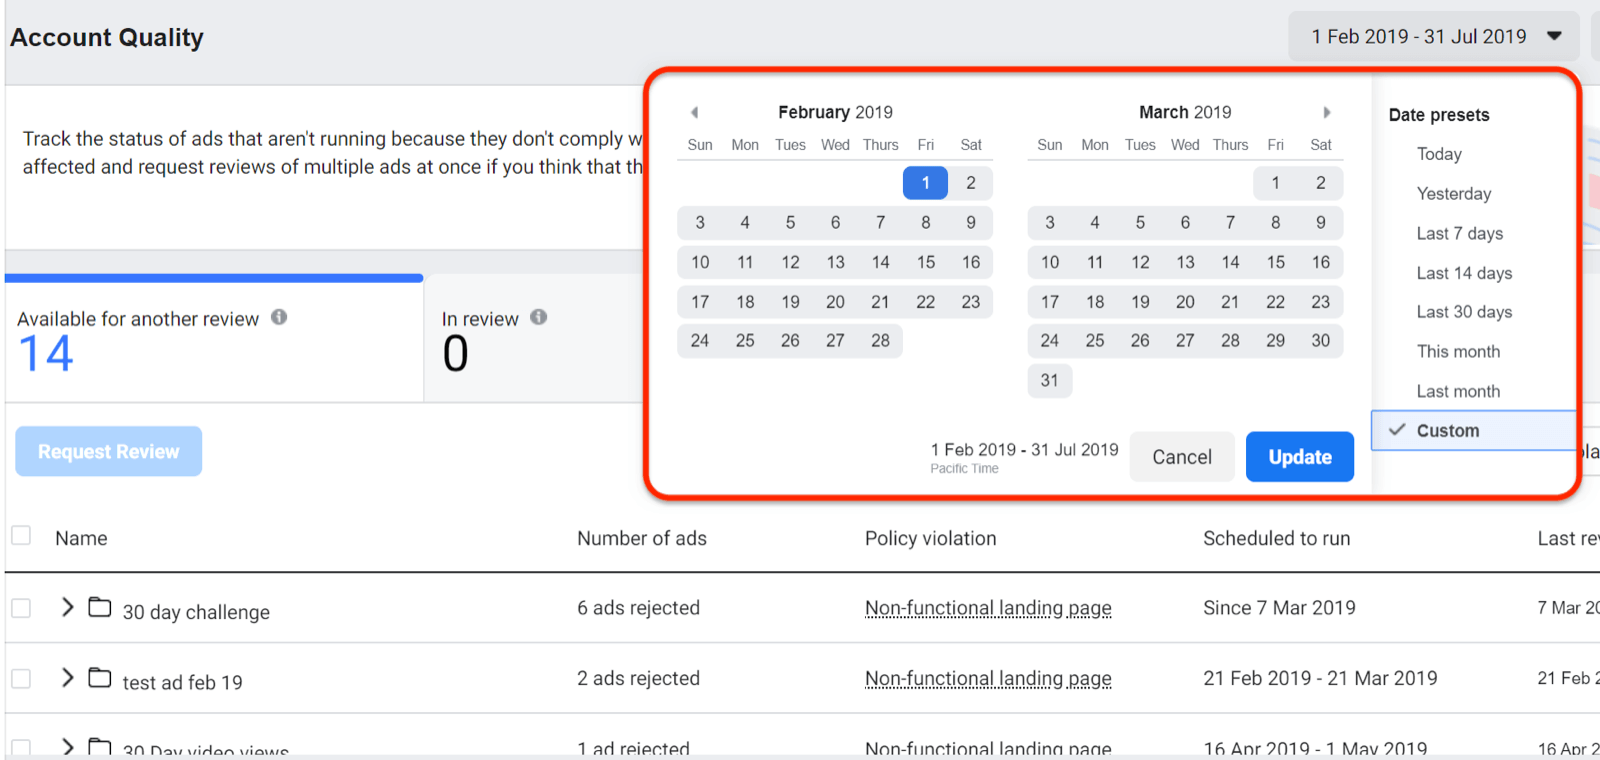Click folder icon for 30 day challenge
1600x760 pixels.
coord(100,607)
